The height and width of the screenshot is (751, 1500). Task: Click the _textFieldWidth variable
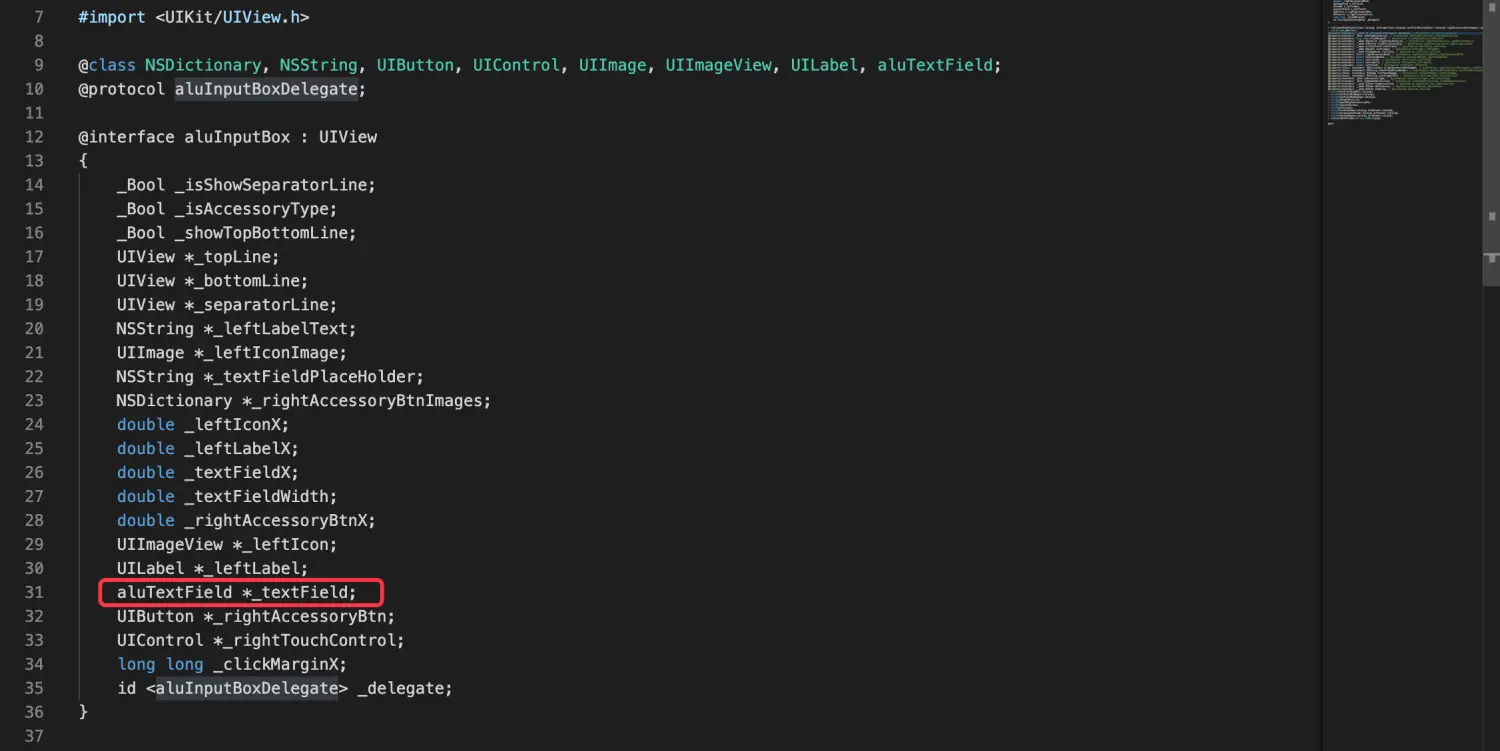260,497
